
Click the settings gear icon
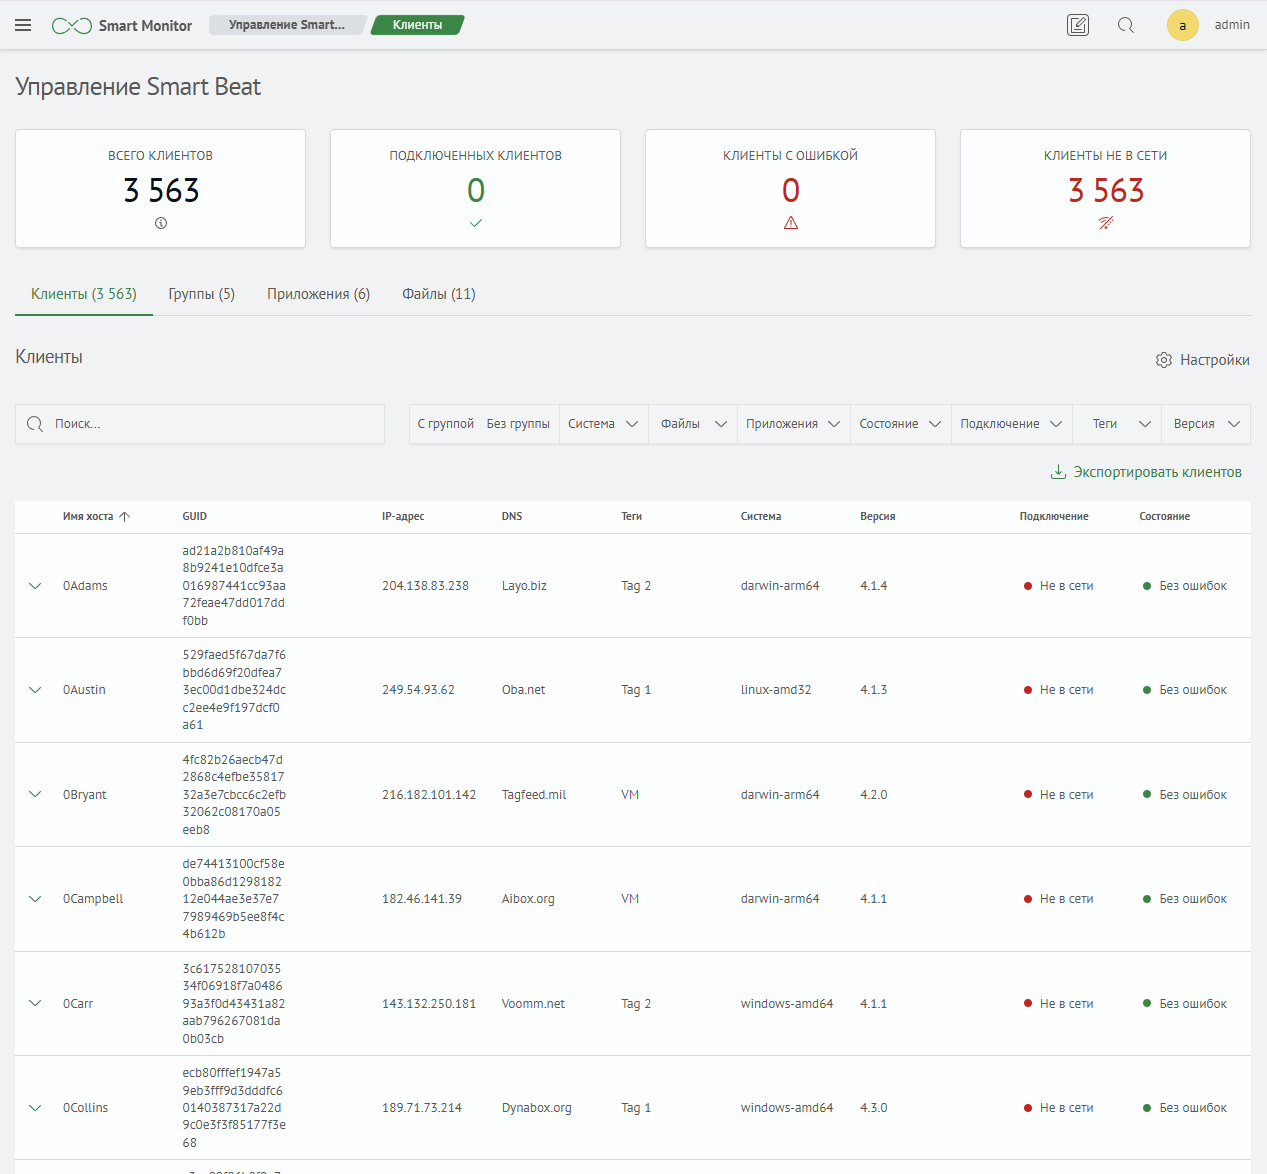point(1164,360)
